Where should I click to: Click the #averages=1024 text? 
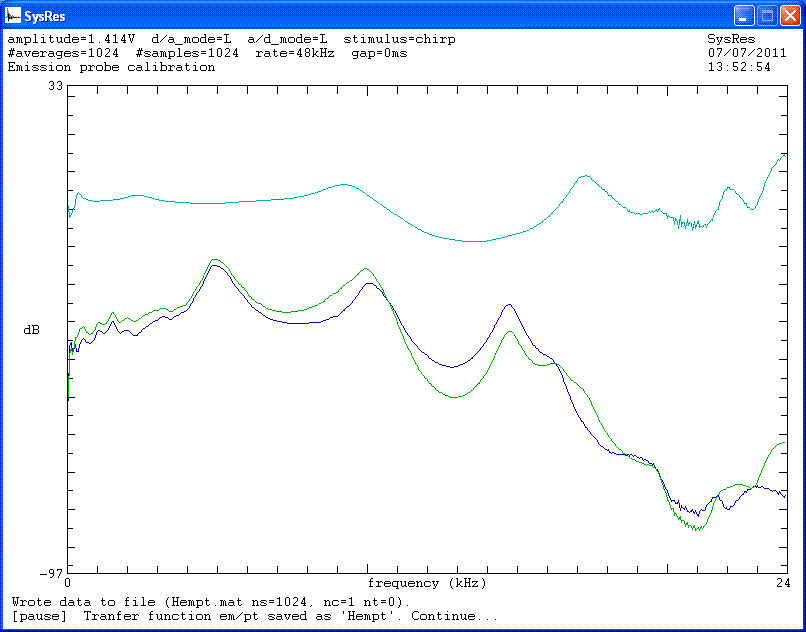pyautogui.click(x=63, y=53)
